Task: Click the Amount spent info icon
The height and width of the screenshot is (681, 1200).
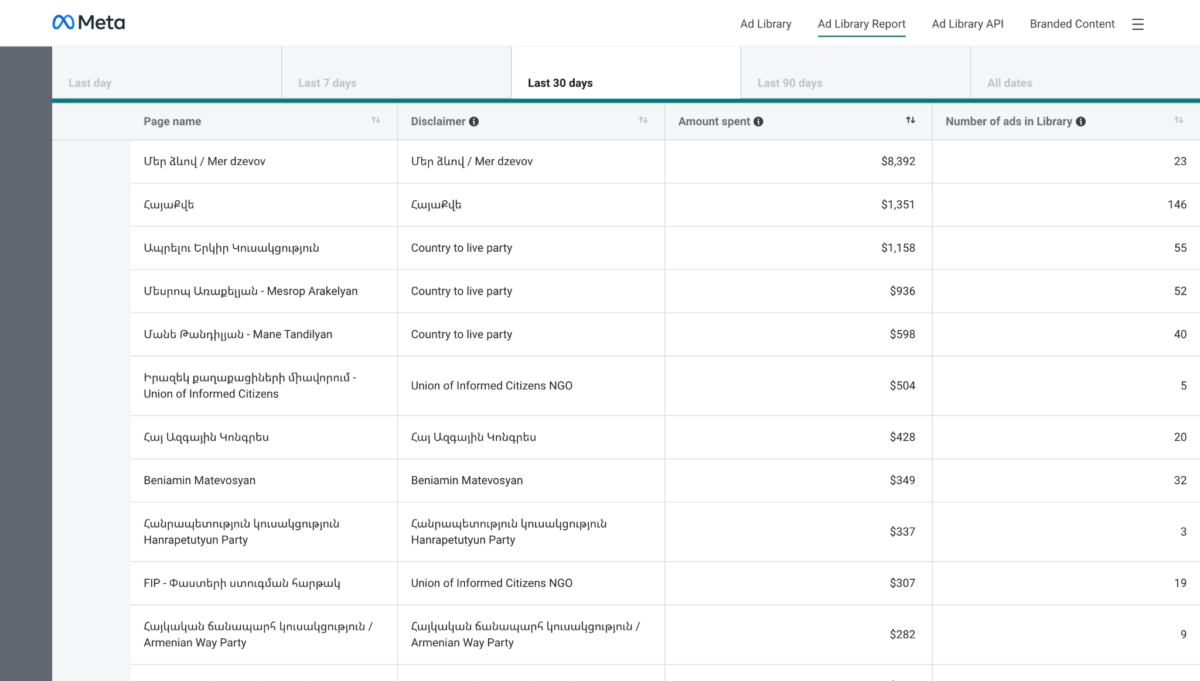Action: (x=758, y=122)
